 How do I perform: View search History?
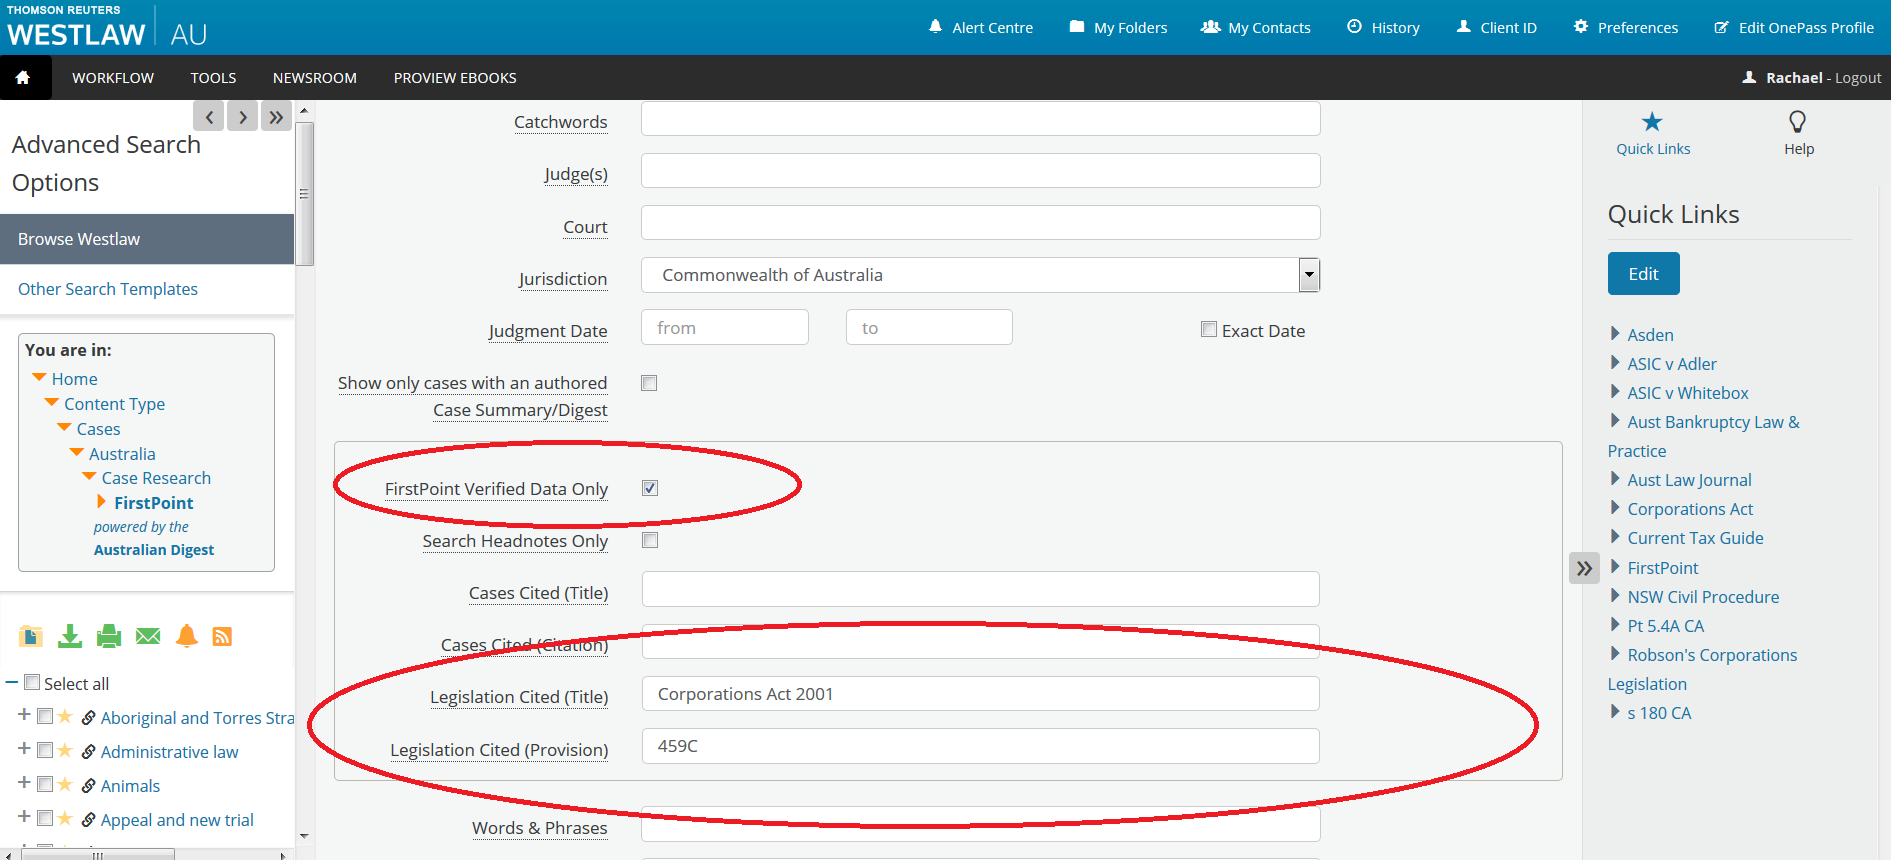(1383, 28)
